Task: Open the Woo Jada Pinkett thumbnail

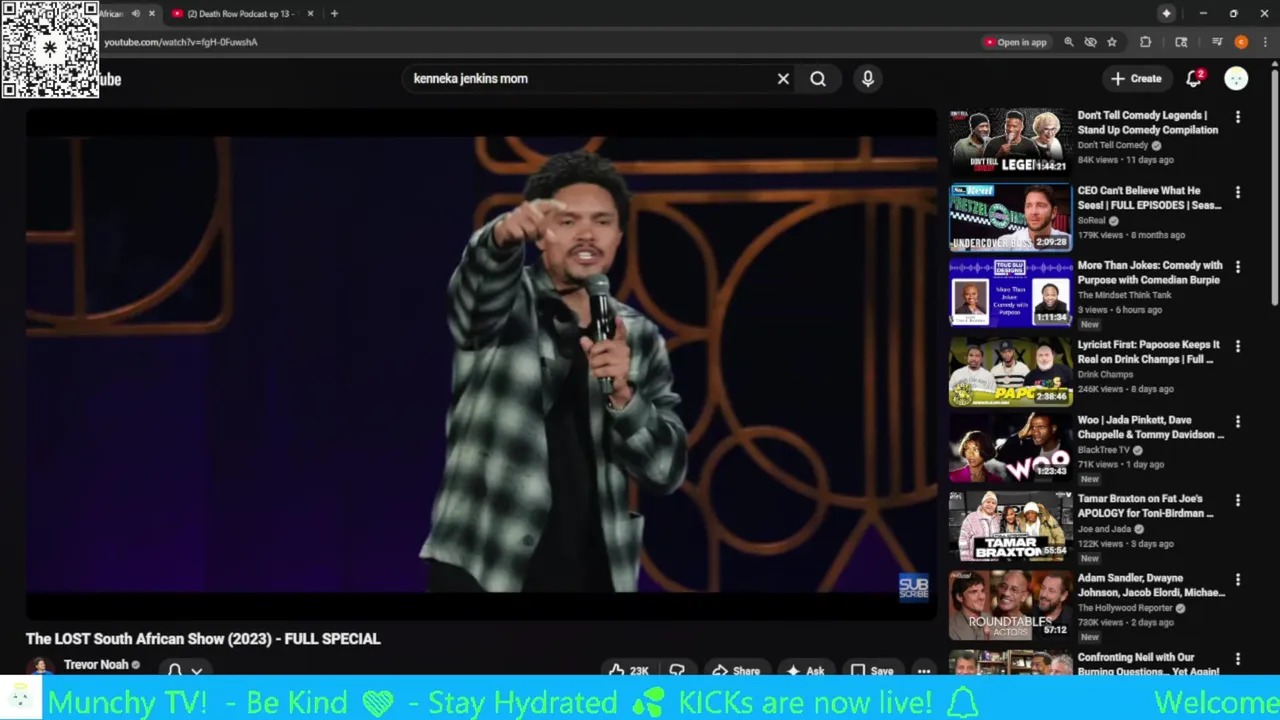Action: pyautogui.click(x=1010, y=446)
